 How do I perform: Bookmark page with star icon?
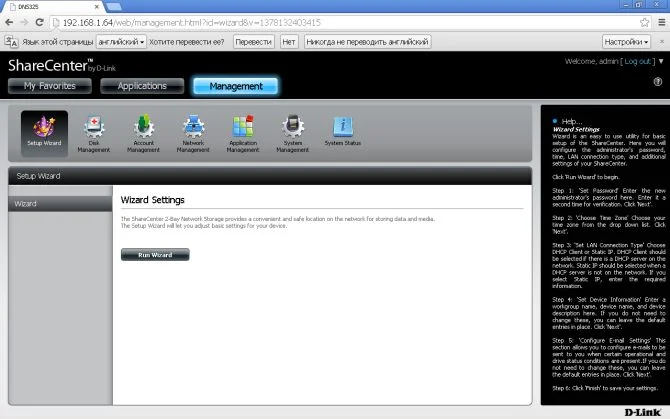pos(643,21)
